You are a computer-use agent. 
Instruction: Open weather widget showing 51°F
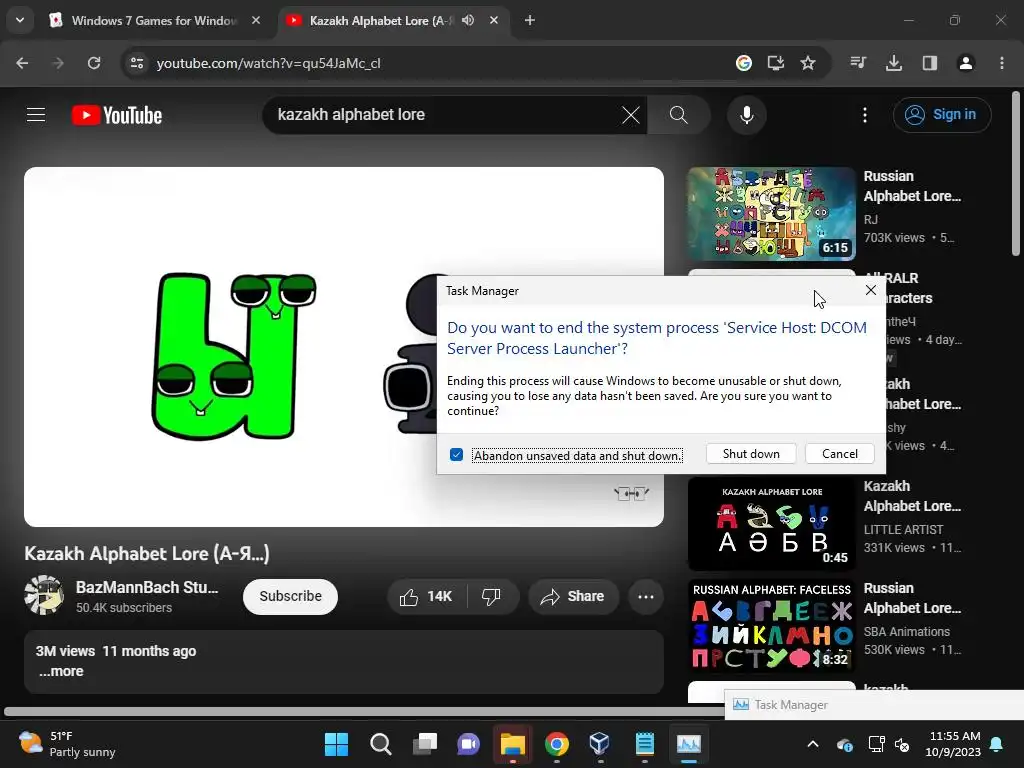coord(67,744)
